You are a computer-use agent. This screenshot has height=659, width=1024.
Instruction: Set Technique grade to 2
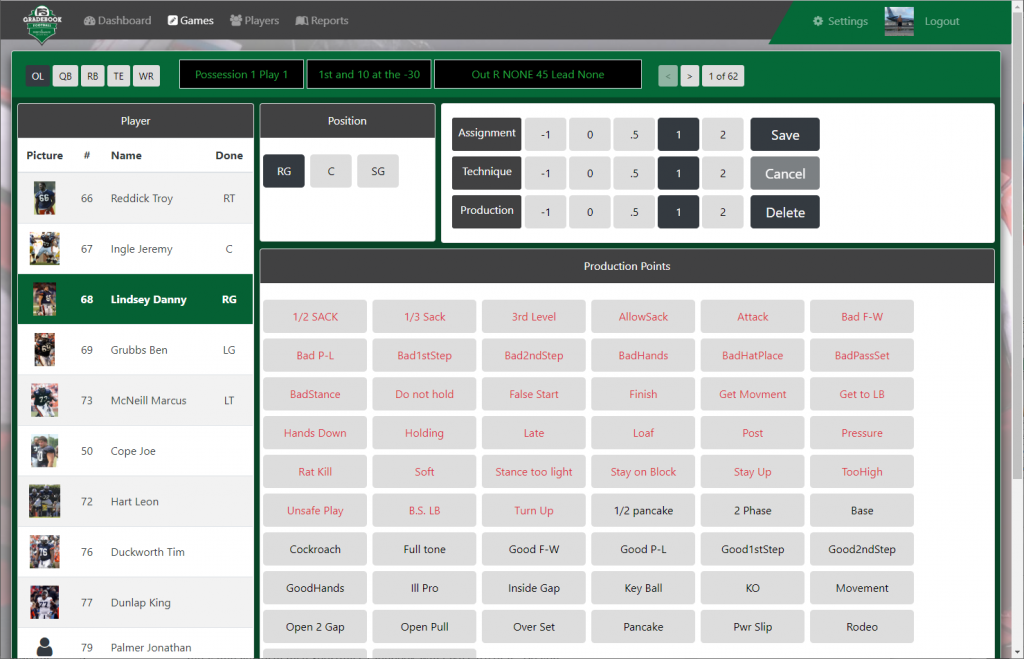pyautogui.click(x=723, y=173)
